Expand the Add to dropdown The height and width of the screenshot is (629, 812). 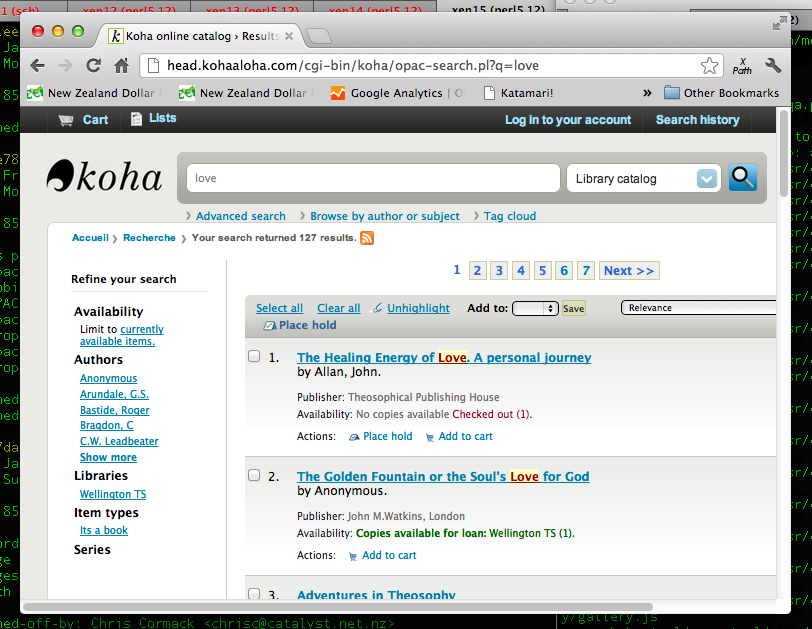pyautogui.click(x=535, y=309)
